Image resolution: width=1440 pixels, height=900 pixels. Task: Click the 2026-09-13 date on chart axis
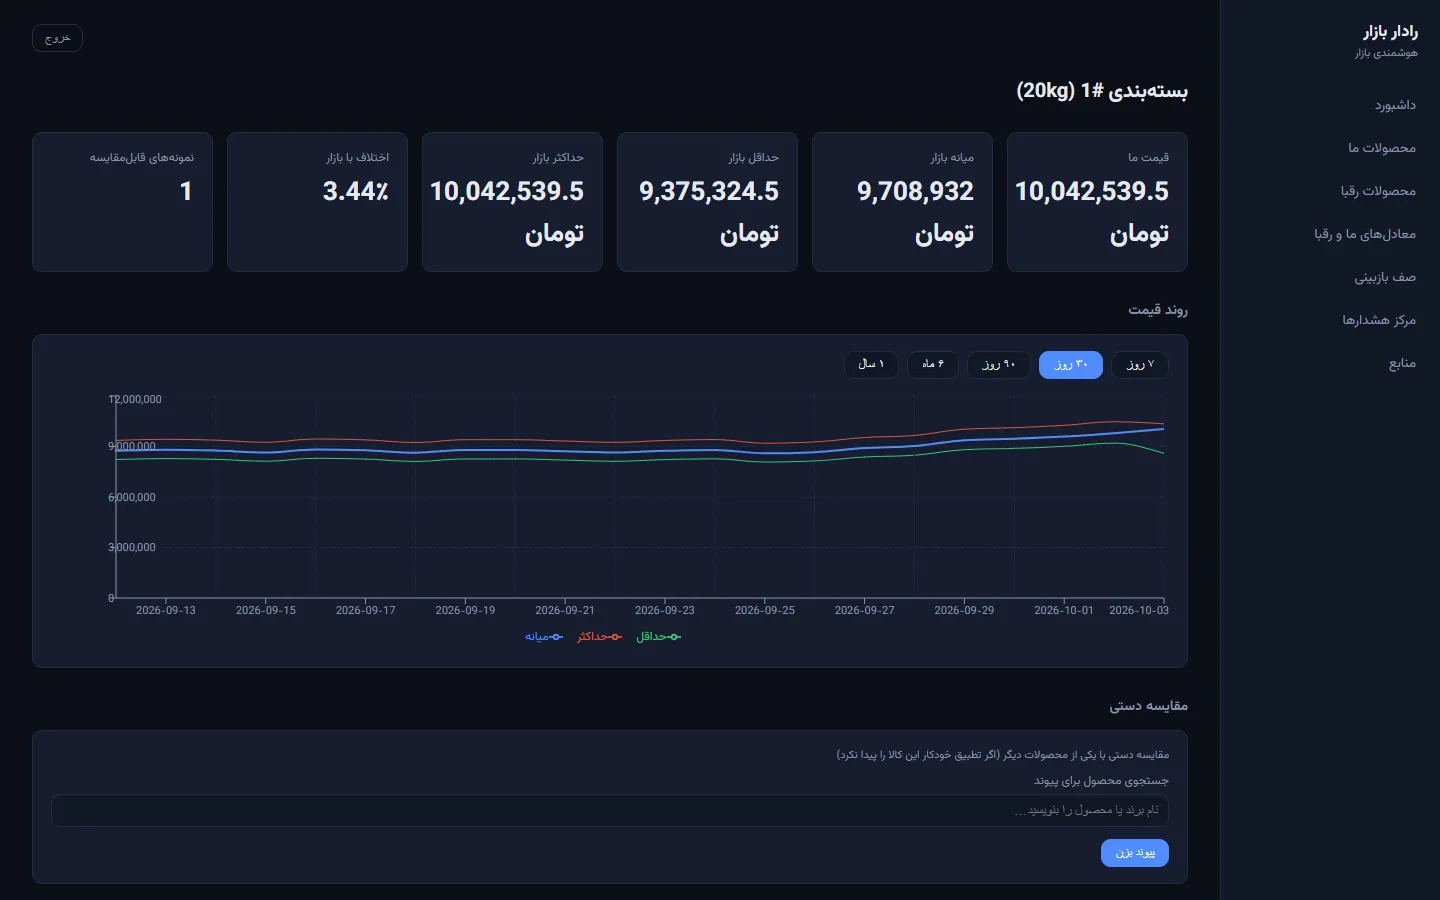166,610
